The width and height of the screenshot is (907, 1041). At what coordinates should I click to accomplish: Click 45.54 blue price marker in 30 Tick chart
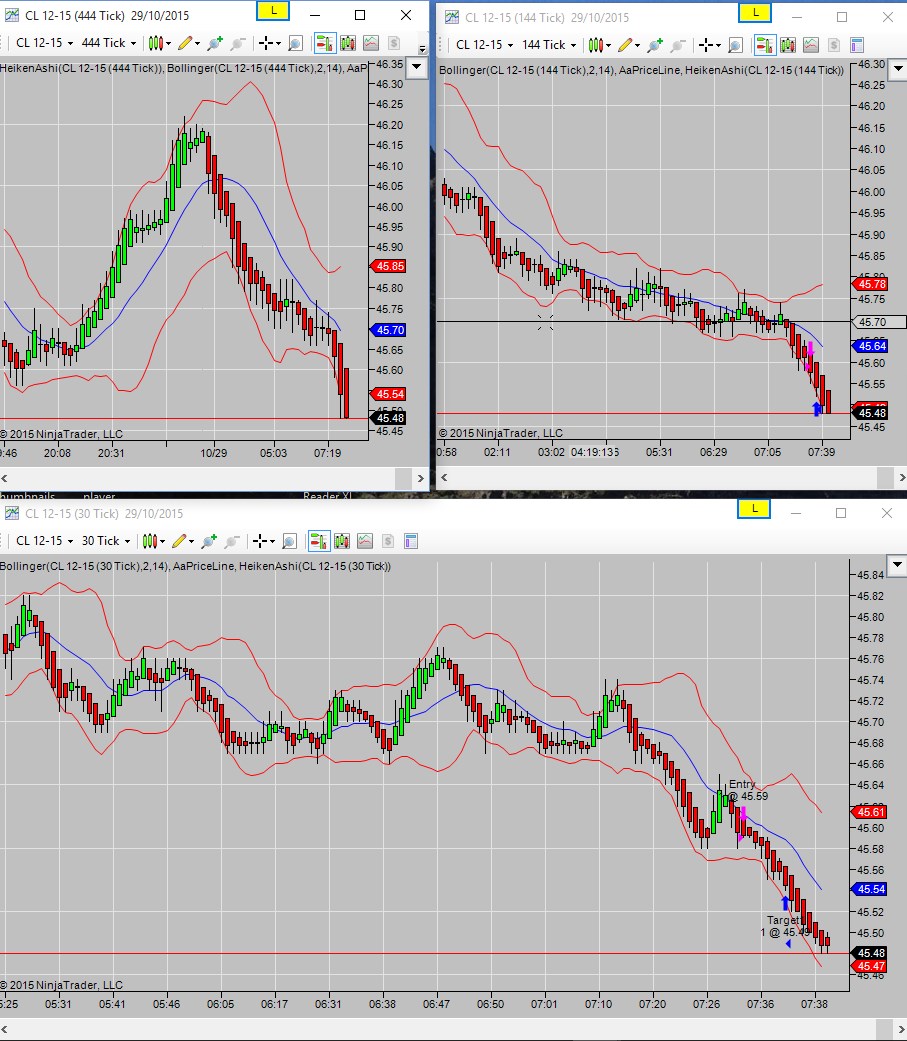pyautogui.click(x=869, y=889)
